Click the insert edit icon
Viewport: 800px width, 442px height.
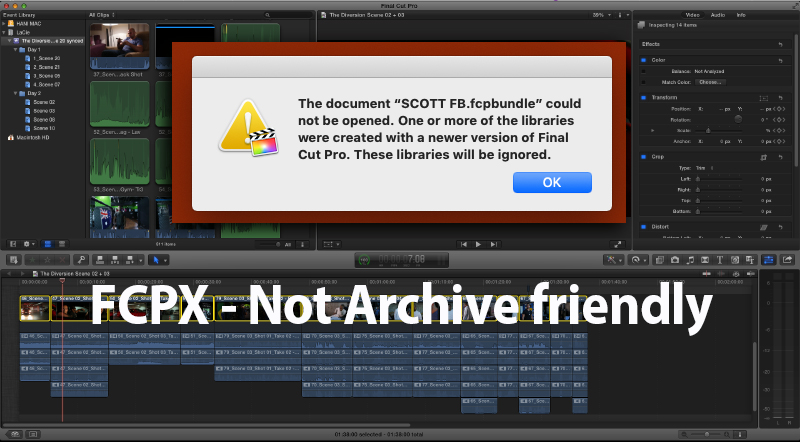click(x=115, y=260)
